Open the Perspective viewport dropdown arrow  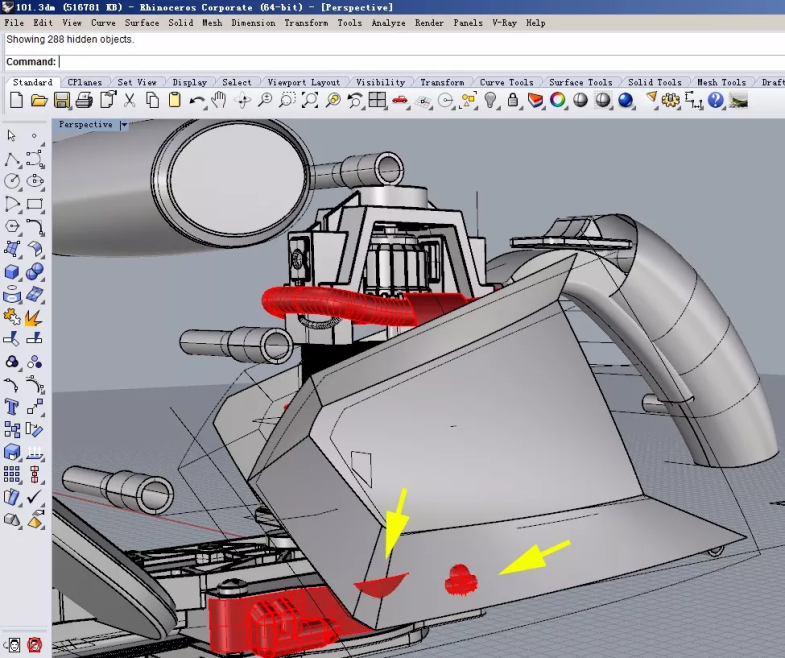124,125
